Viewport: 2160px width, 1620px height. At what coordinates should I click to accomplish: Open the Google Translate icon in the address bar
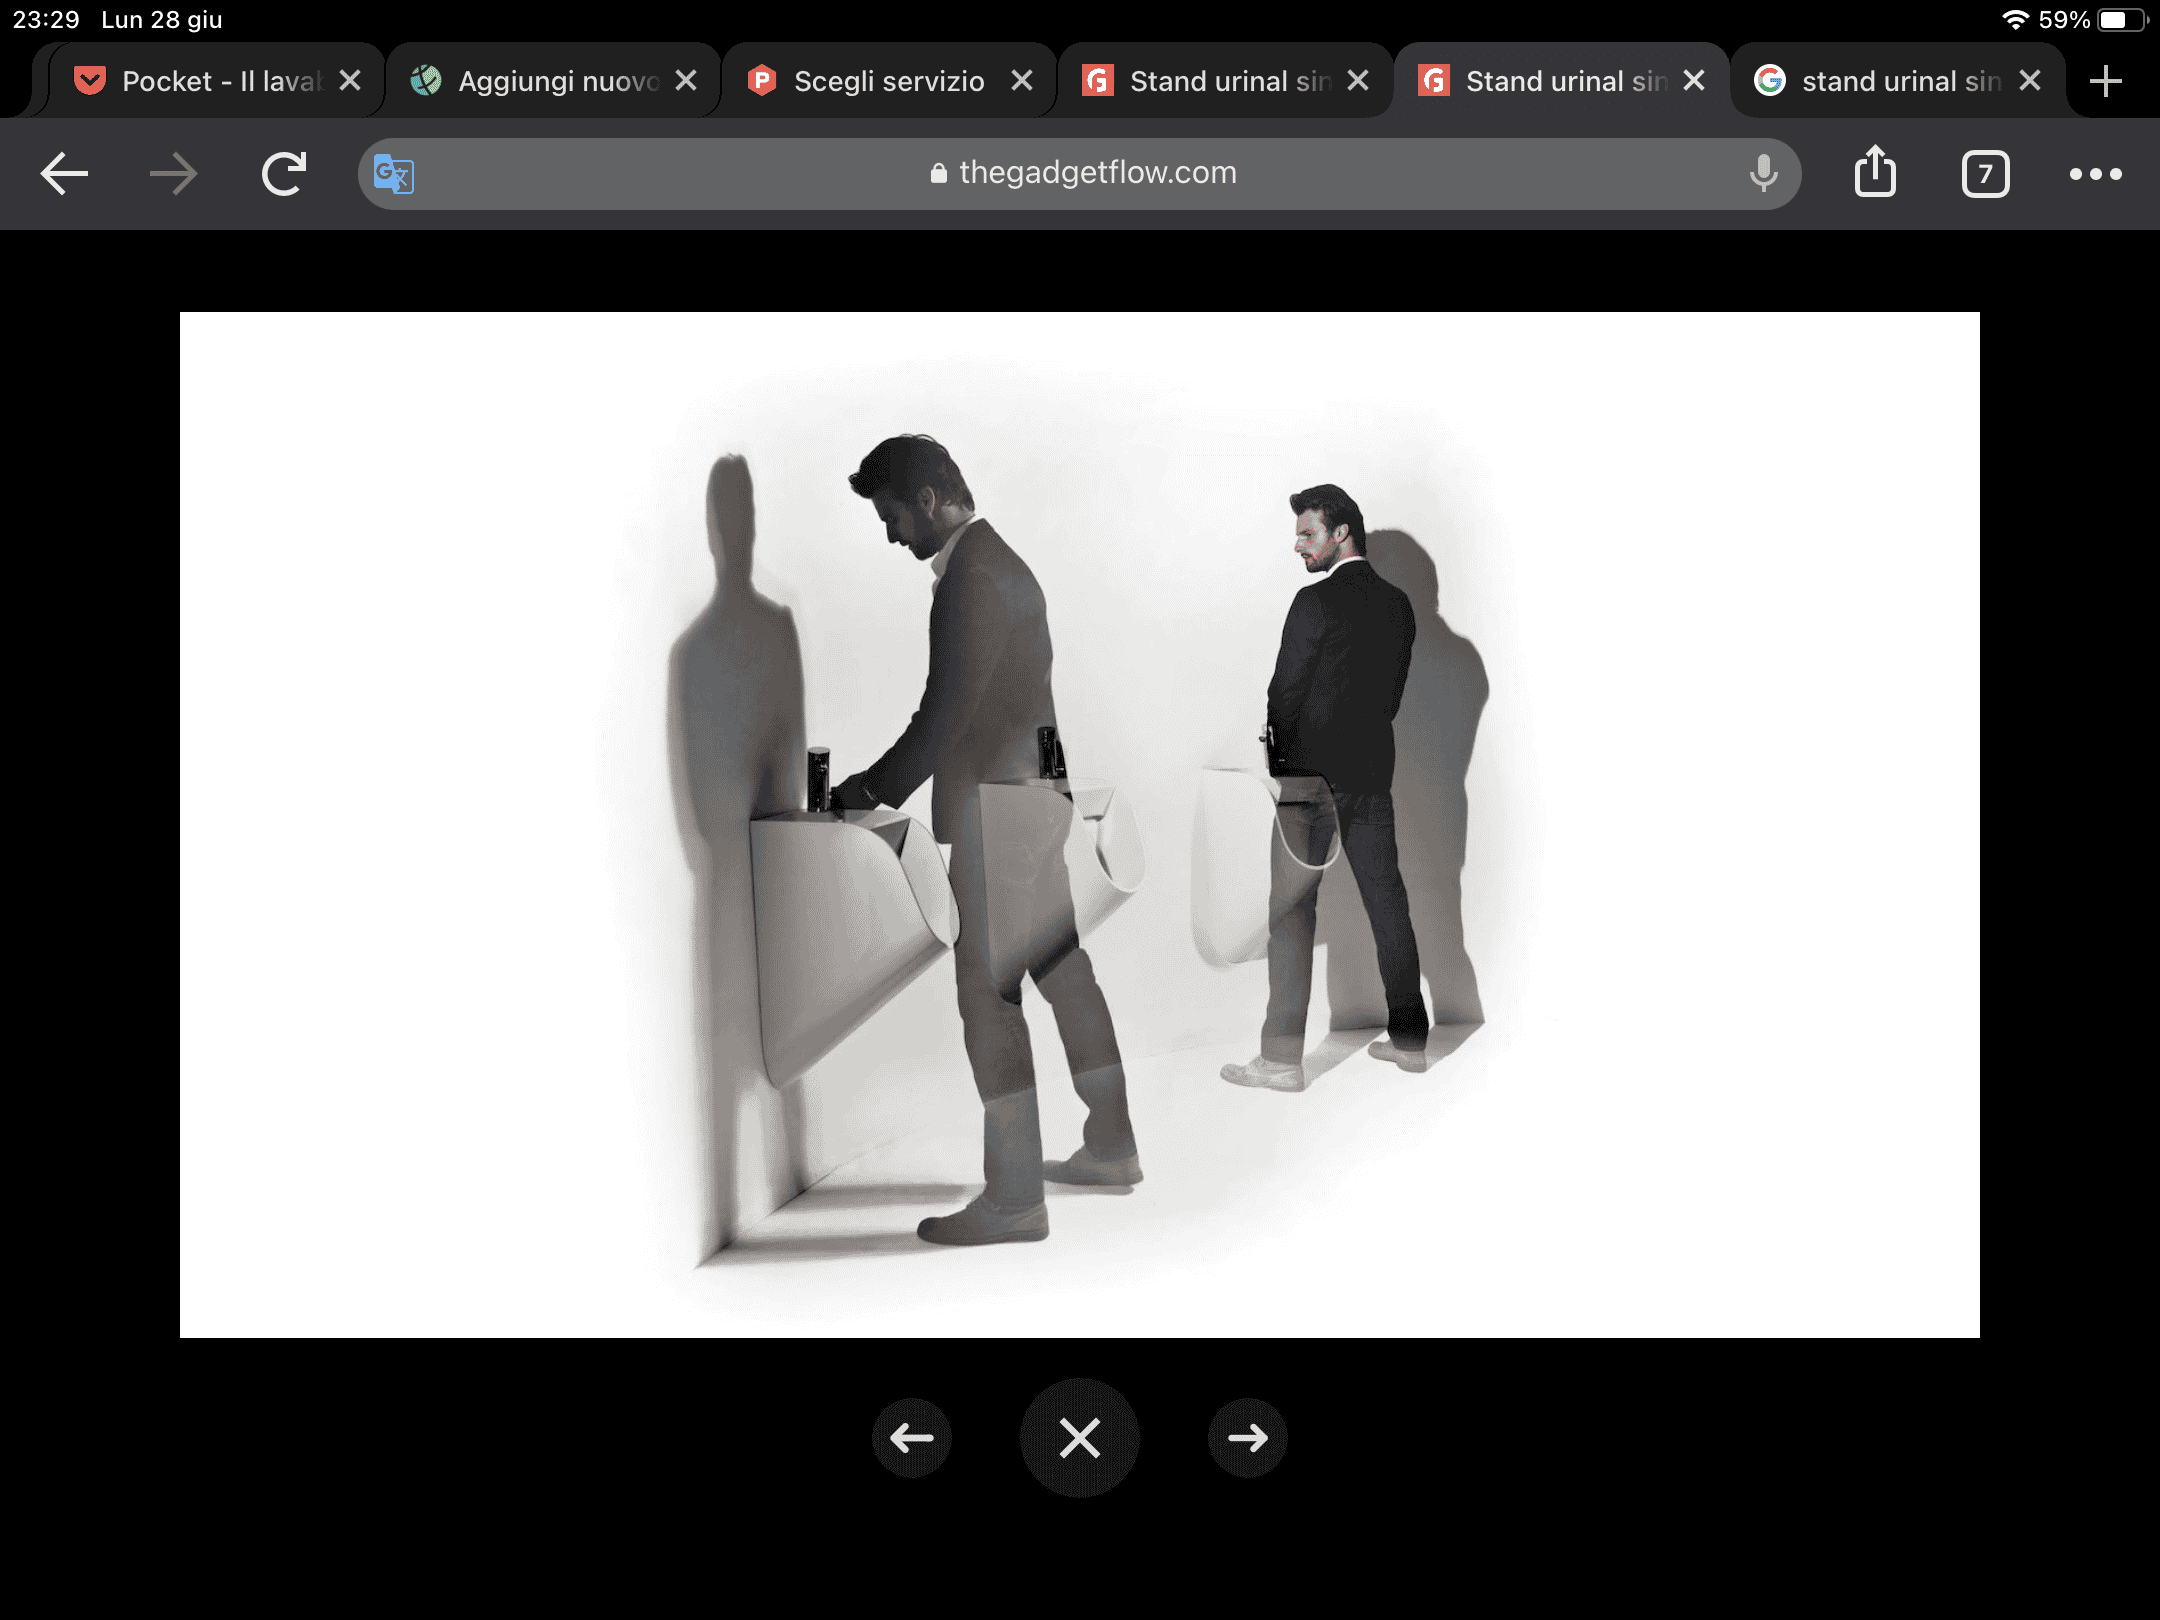pos(393,174)
